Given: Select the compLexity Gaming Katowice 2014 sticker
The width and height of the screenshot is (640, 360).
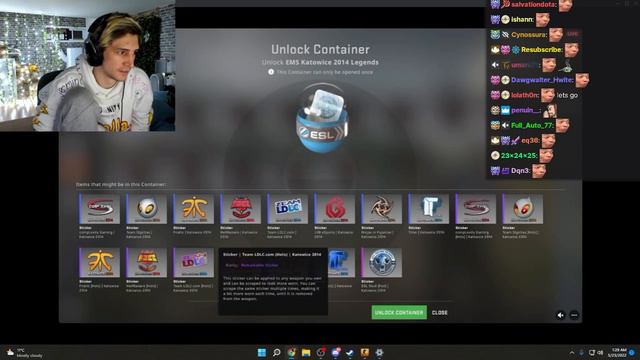Looking at the screenshot, I should click(x=100, y=209).
